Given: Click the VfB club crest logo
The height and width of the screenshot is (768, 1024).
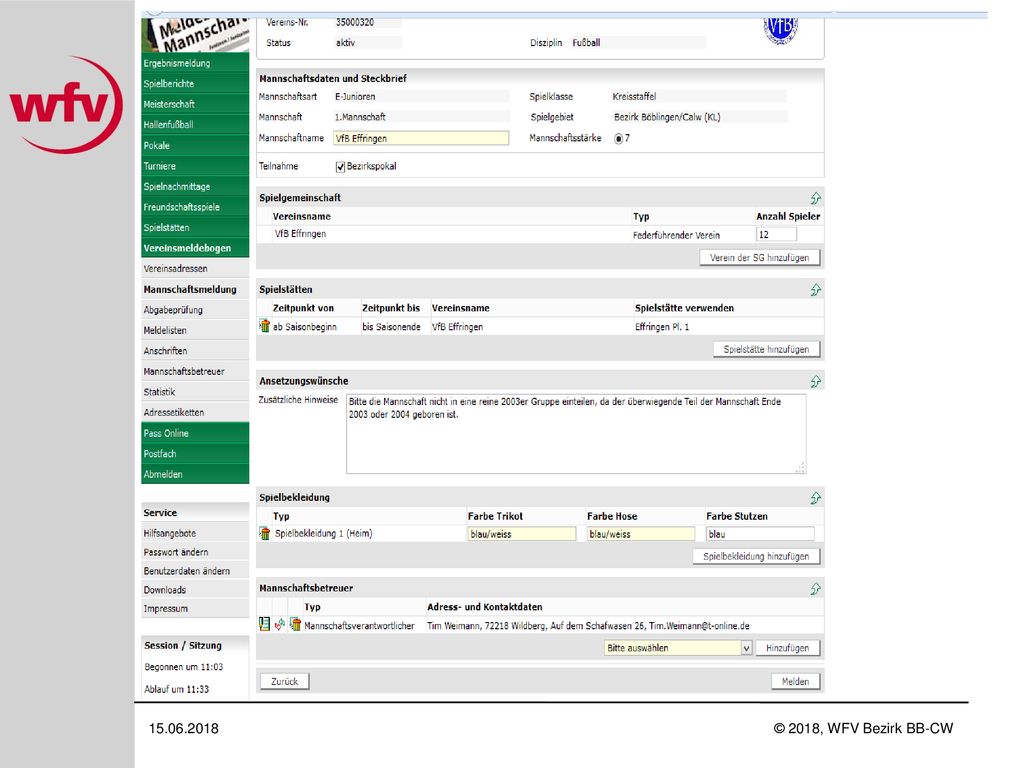Looking at the screenshot, I should click(780, 30).
